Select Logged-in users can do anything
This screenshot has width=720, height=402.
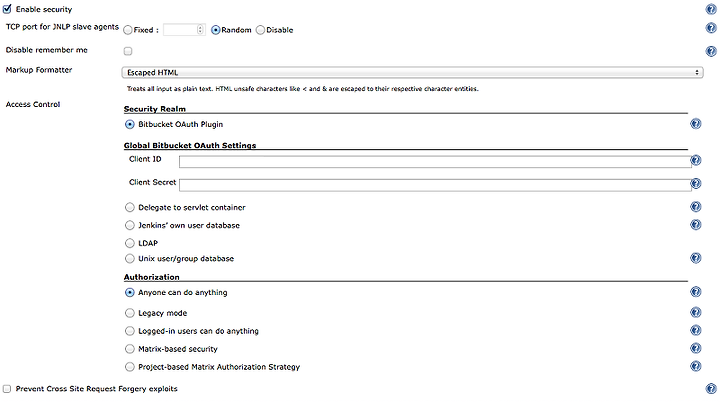point(129,331)
